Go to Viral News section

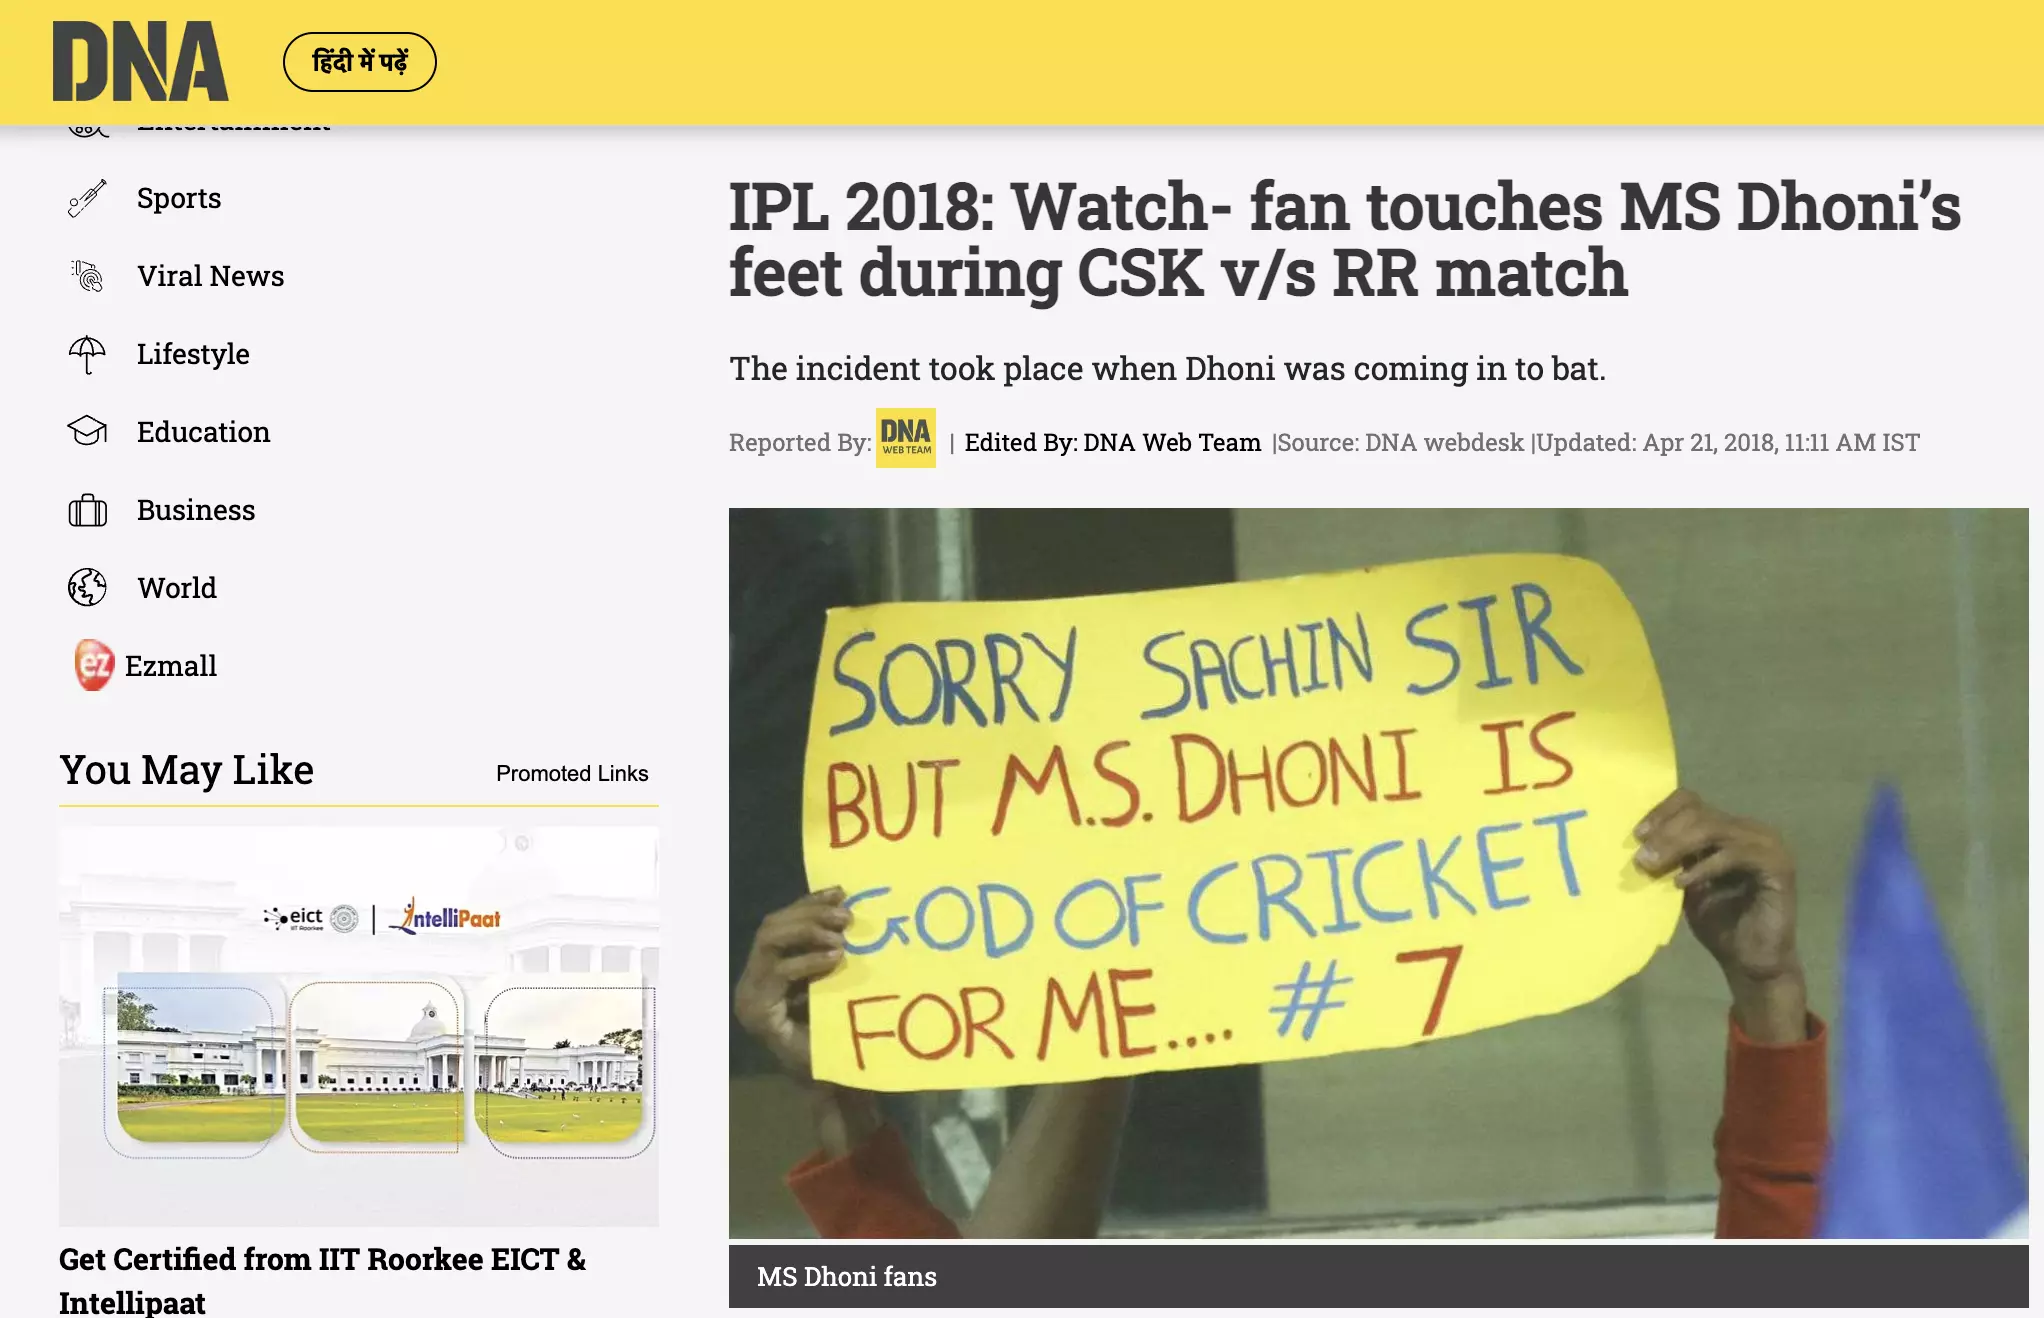click(x=211, y=276)
